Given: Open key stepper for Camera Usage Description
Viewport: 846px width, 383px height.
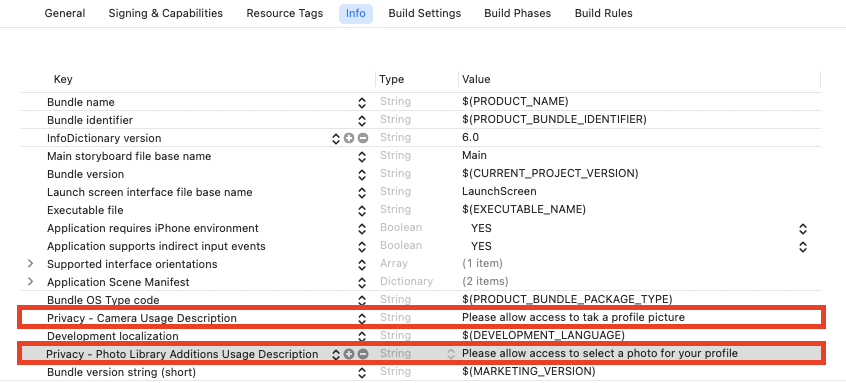Looking at the screenshot, I should [362, 318].
